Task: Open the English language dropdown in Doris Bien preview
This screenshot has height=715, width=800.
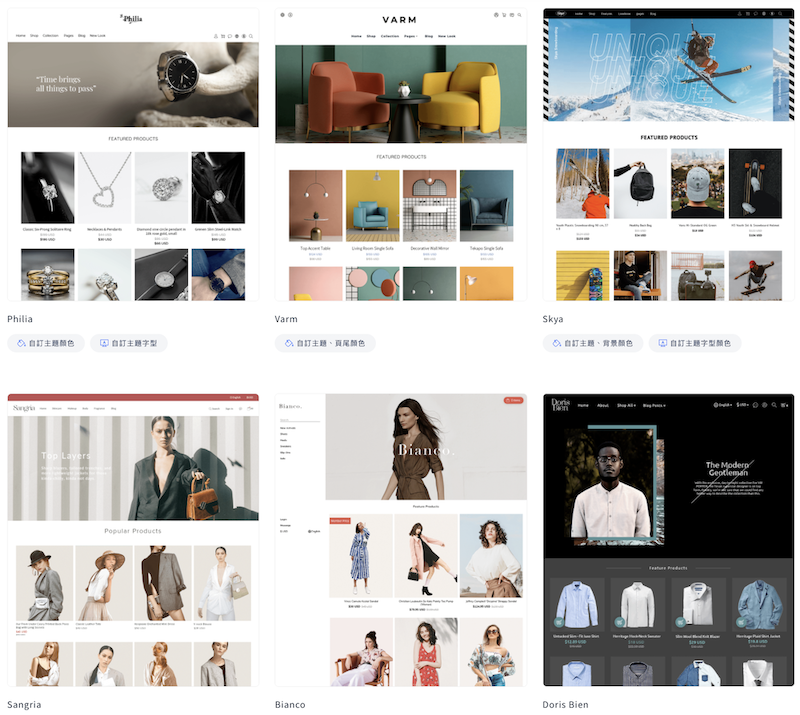Action: coord(718,406)
